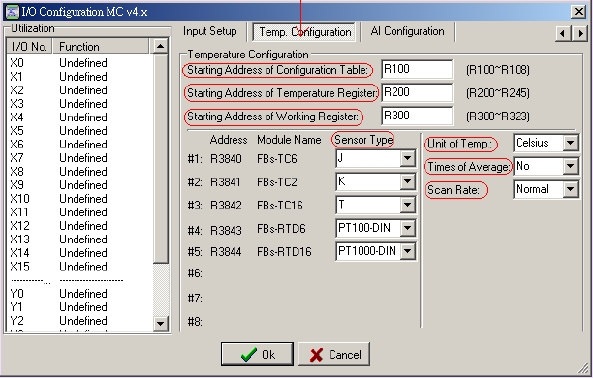Select the Y0 row in Utilization list
Screen dimensions: 593x378
(x=79, y=294)
